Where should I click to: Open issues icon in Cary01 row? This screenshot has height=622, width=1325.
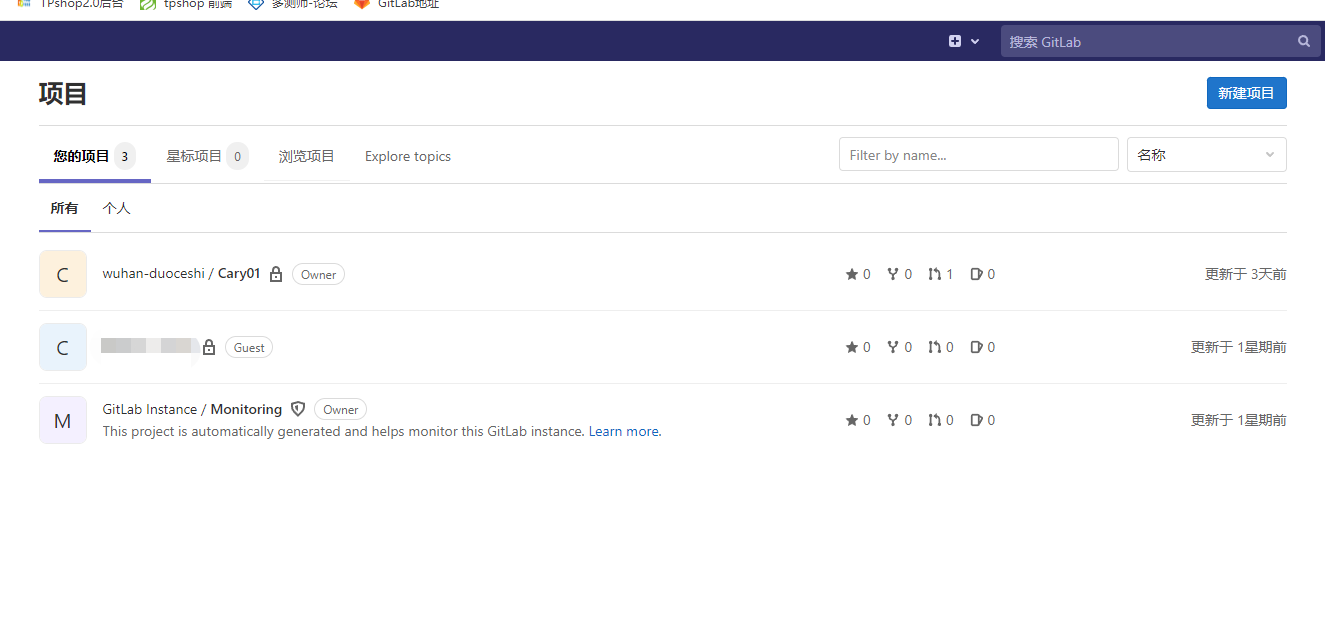[x=976, y=274]
